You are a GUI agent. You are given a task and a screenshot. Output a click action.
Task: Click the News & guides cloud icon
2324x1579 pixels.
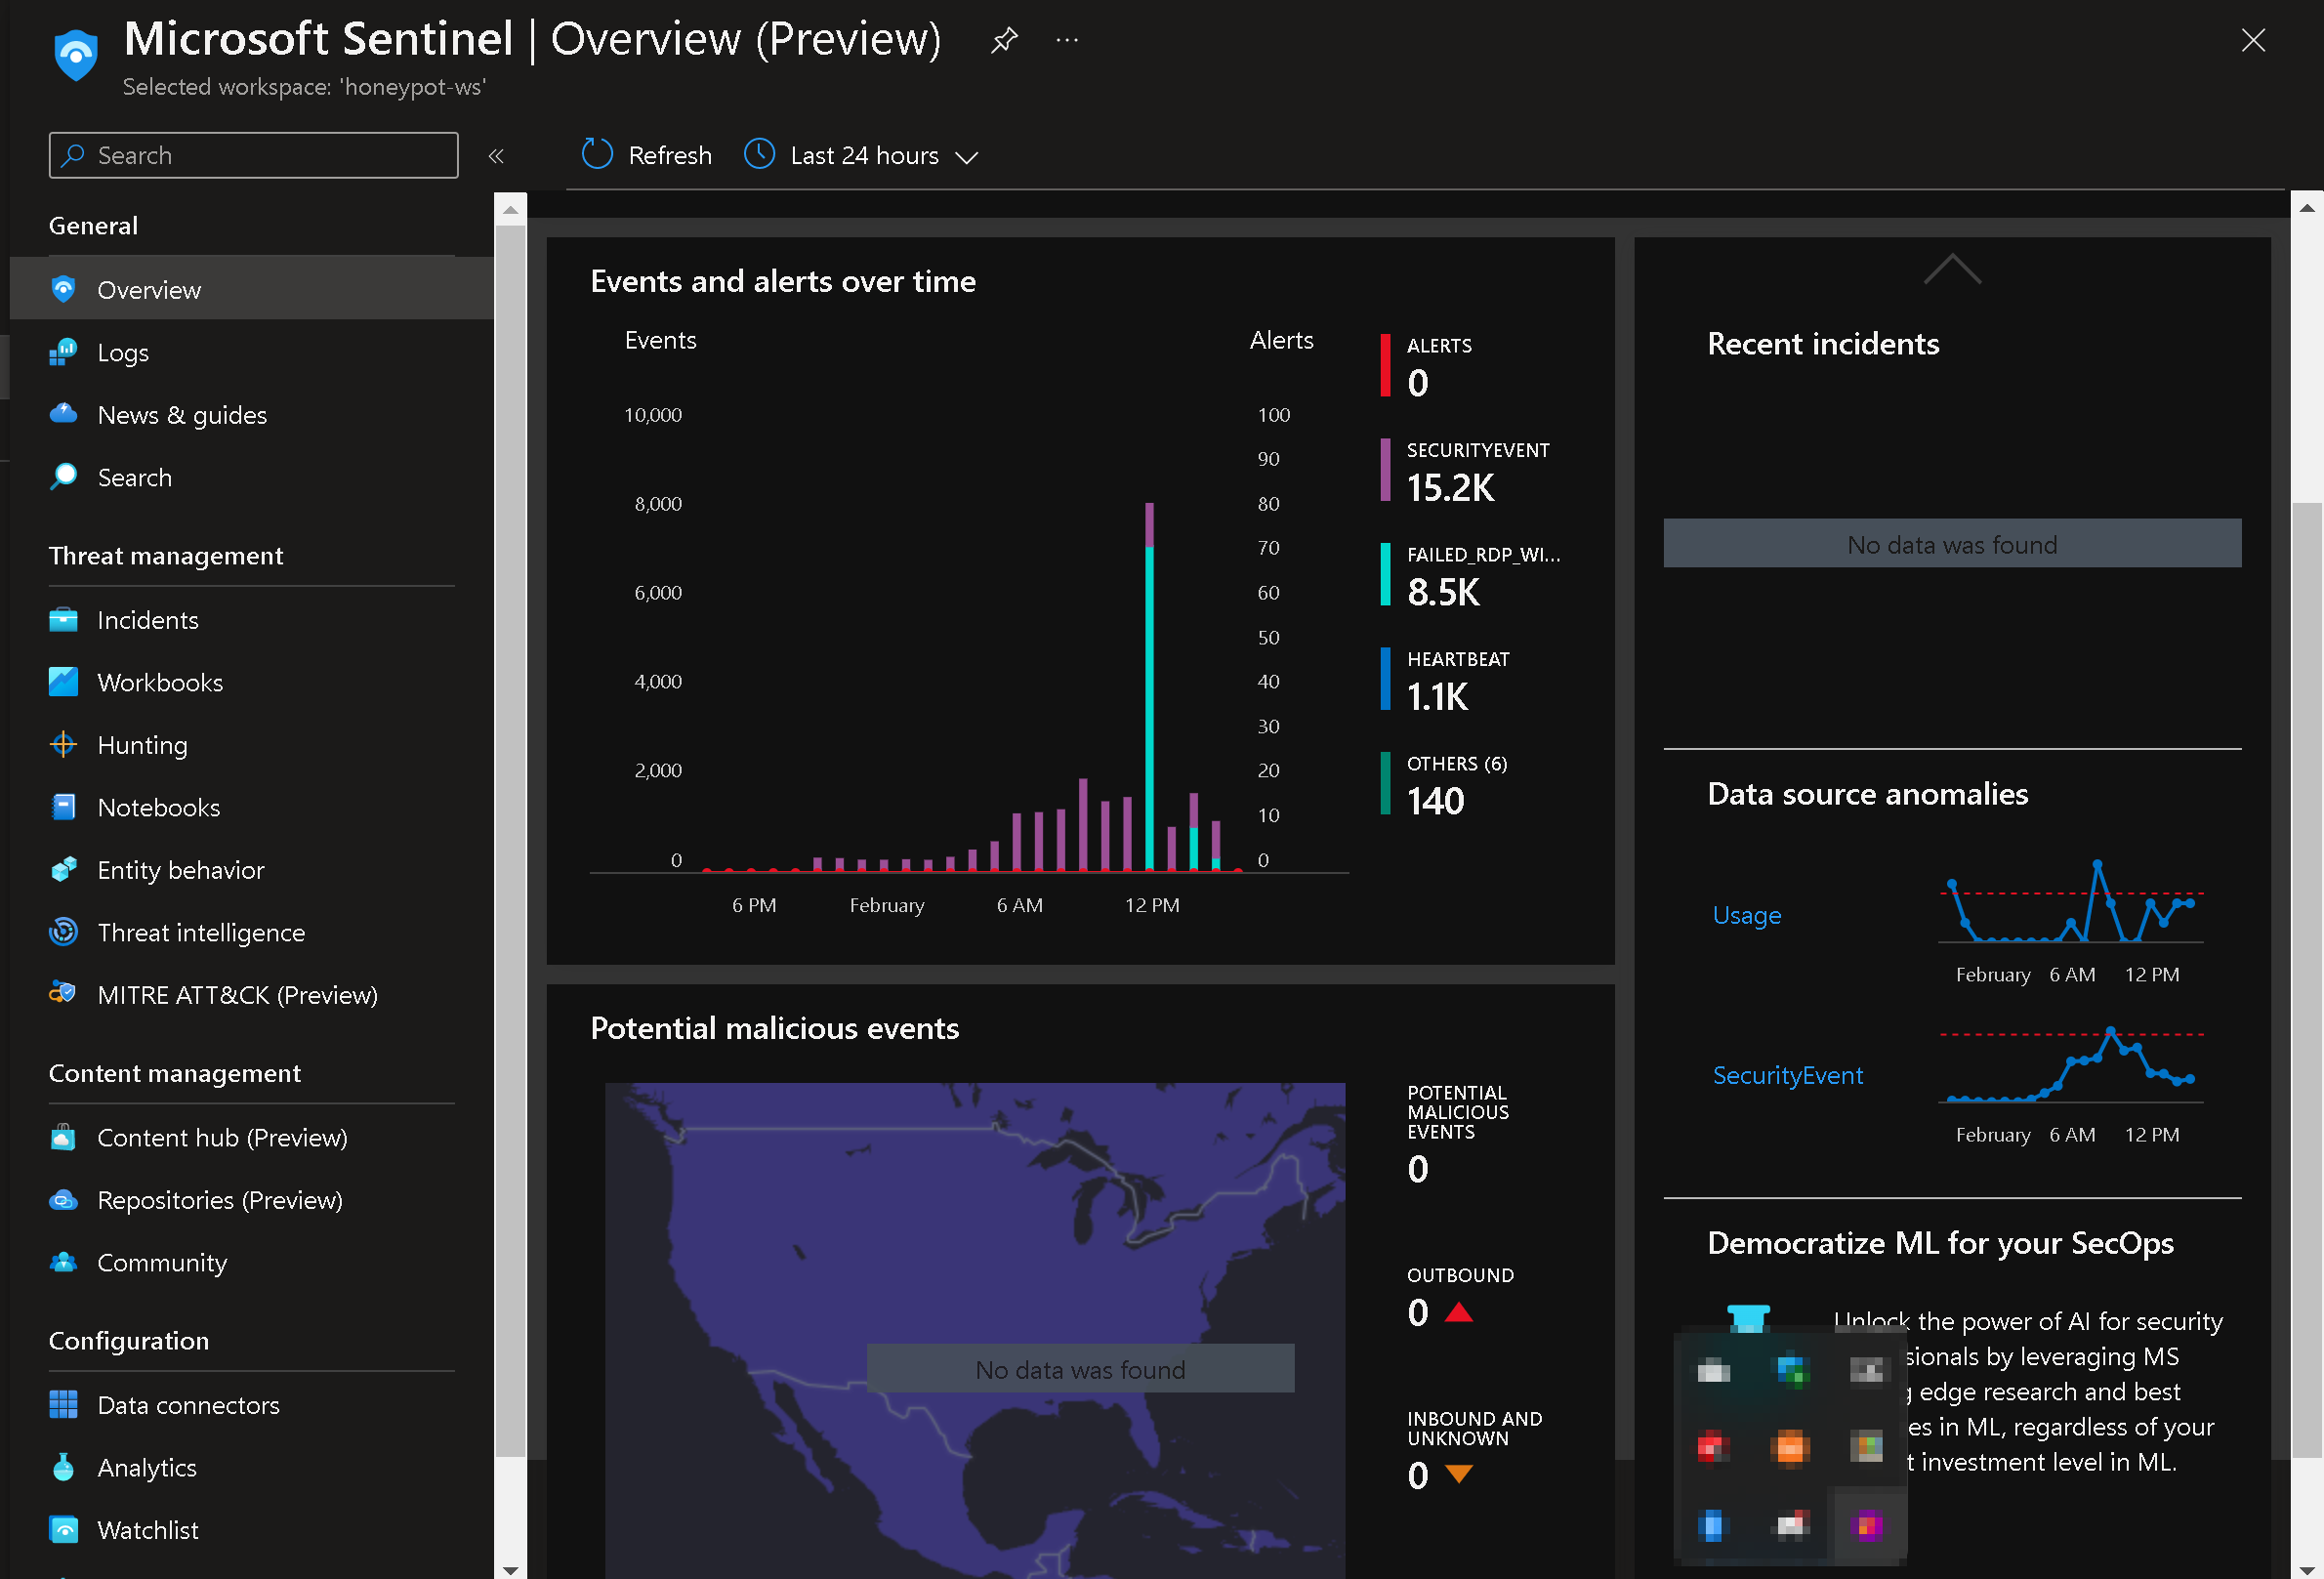(63, 413)
